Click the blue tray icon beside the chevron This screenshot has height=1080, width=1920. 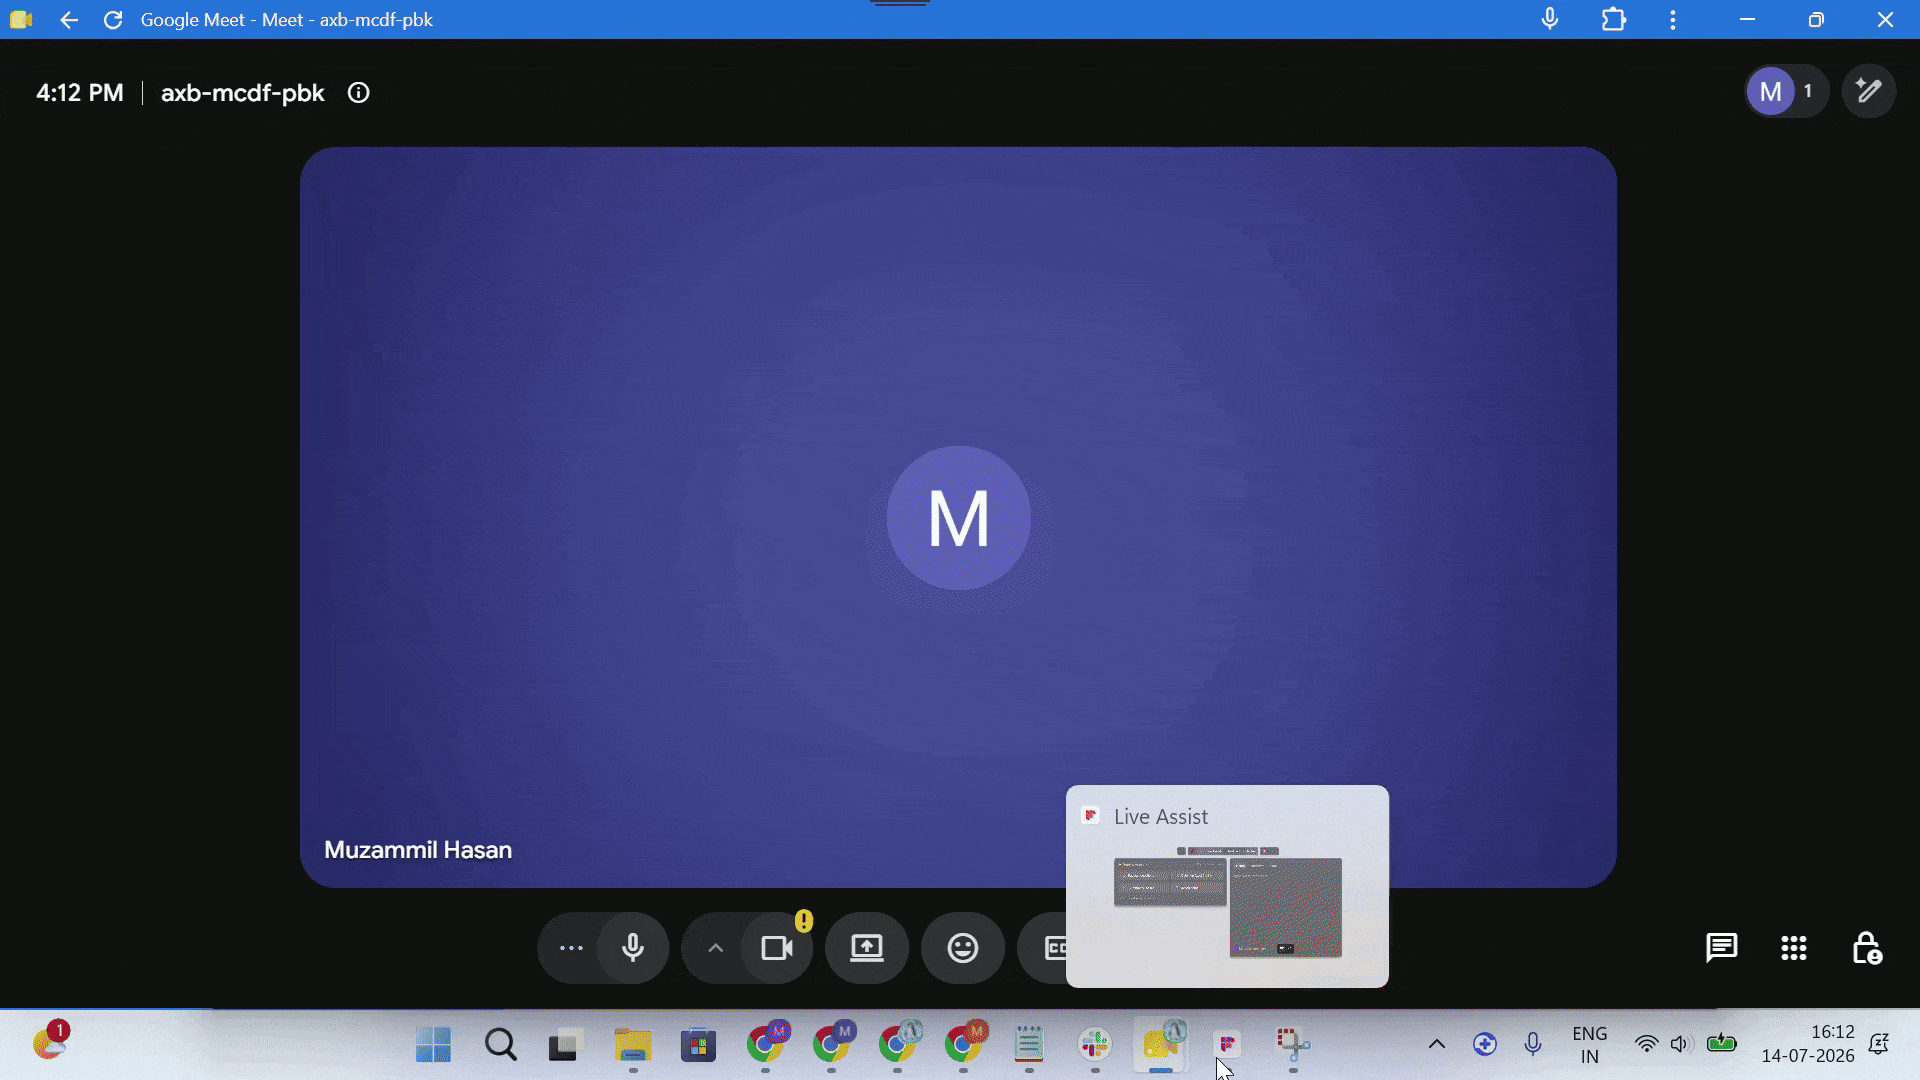point(1485,1044)
